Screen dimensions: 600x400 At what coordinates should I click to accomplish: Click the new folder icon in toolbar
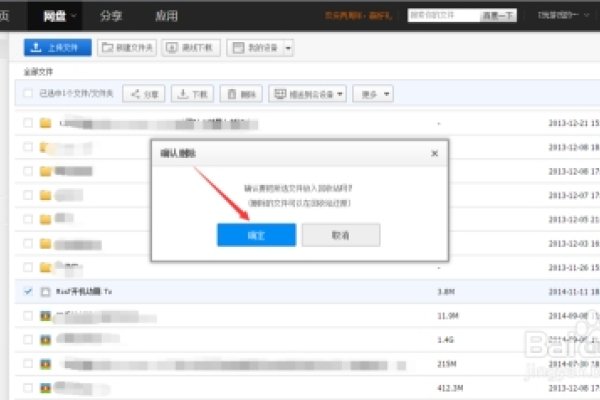click(x=108, y=47)
